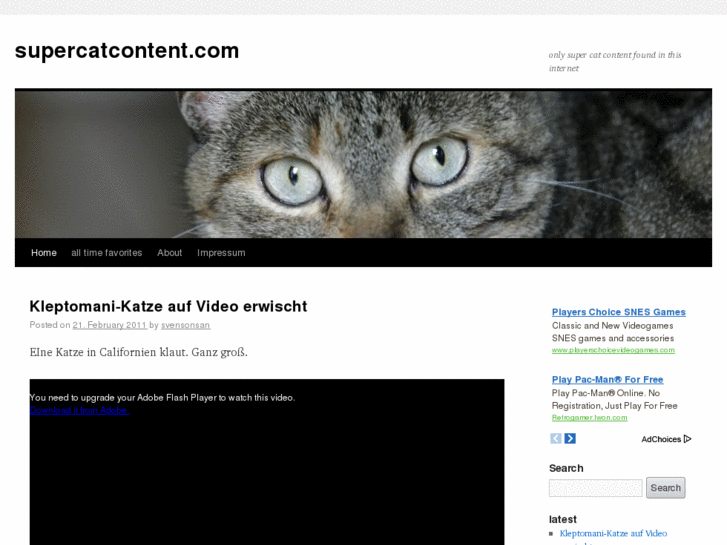The image size is (727, 545).
Task: Visit www.playerschoicevideogames.com ad URL
Action: coord(613,350)
